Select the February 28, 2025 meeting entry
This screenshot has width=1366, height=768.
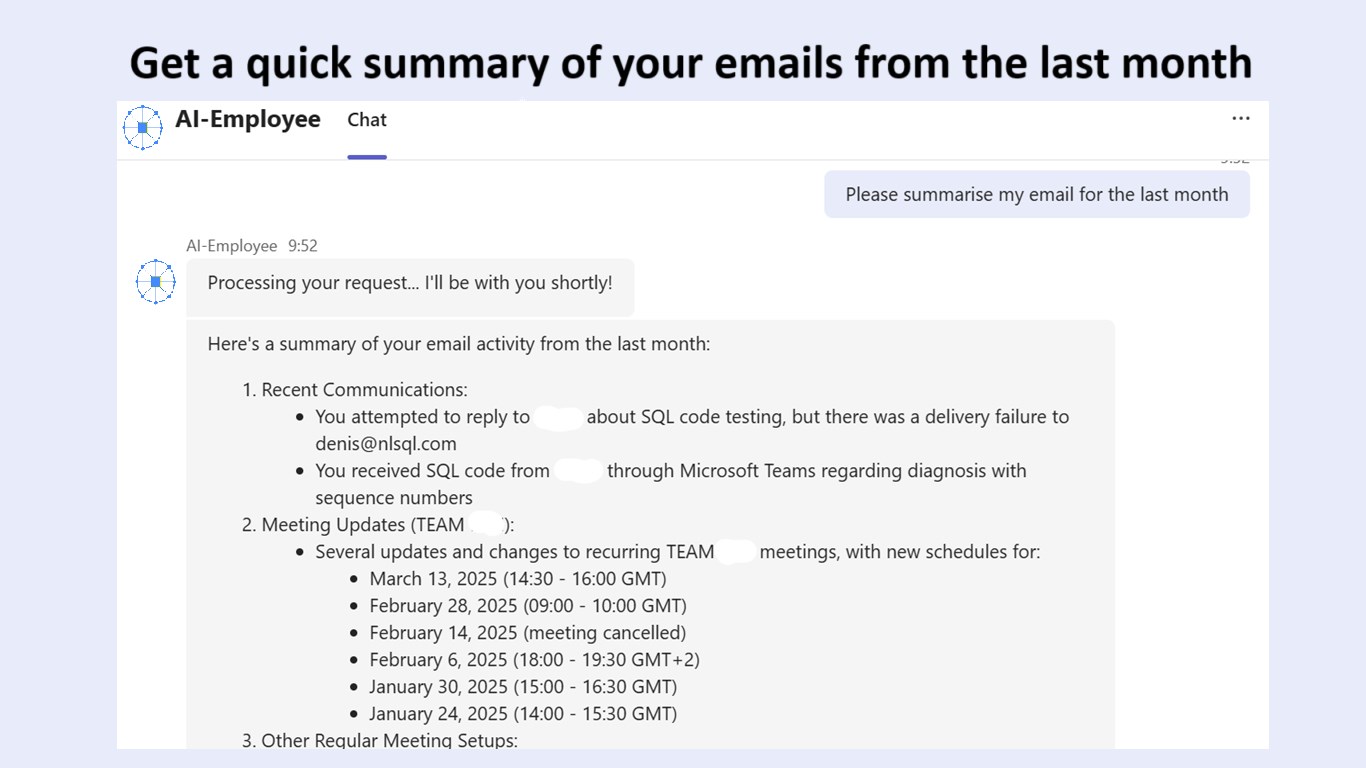(x=527, y=606)
